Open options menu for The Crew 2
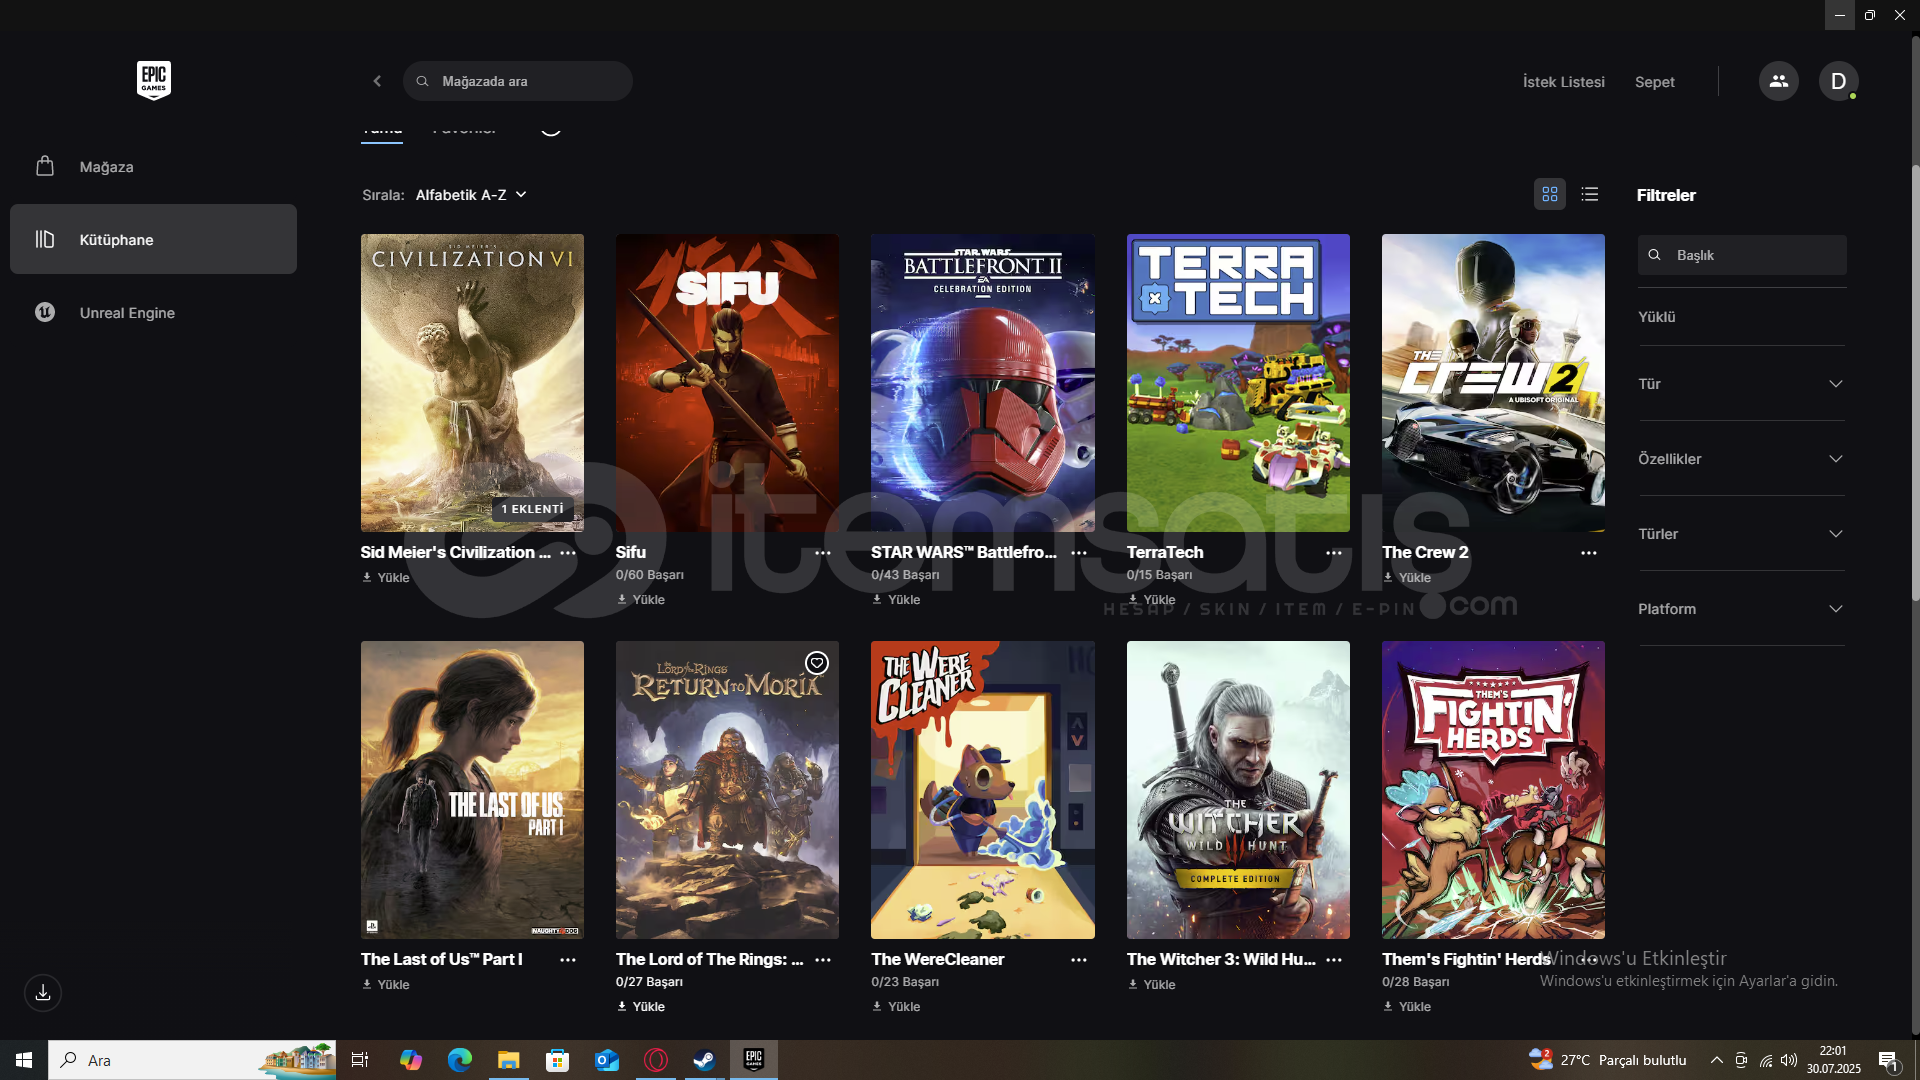This screenshot has height=1080, width=1920. click(1589, 553)
